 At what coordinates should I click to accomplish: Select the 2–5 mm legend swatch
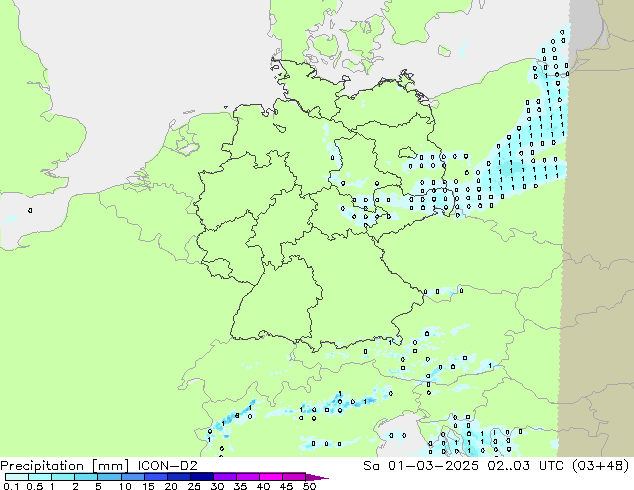86,477
